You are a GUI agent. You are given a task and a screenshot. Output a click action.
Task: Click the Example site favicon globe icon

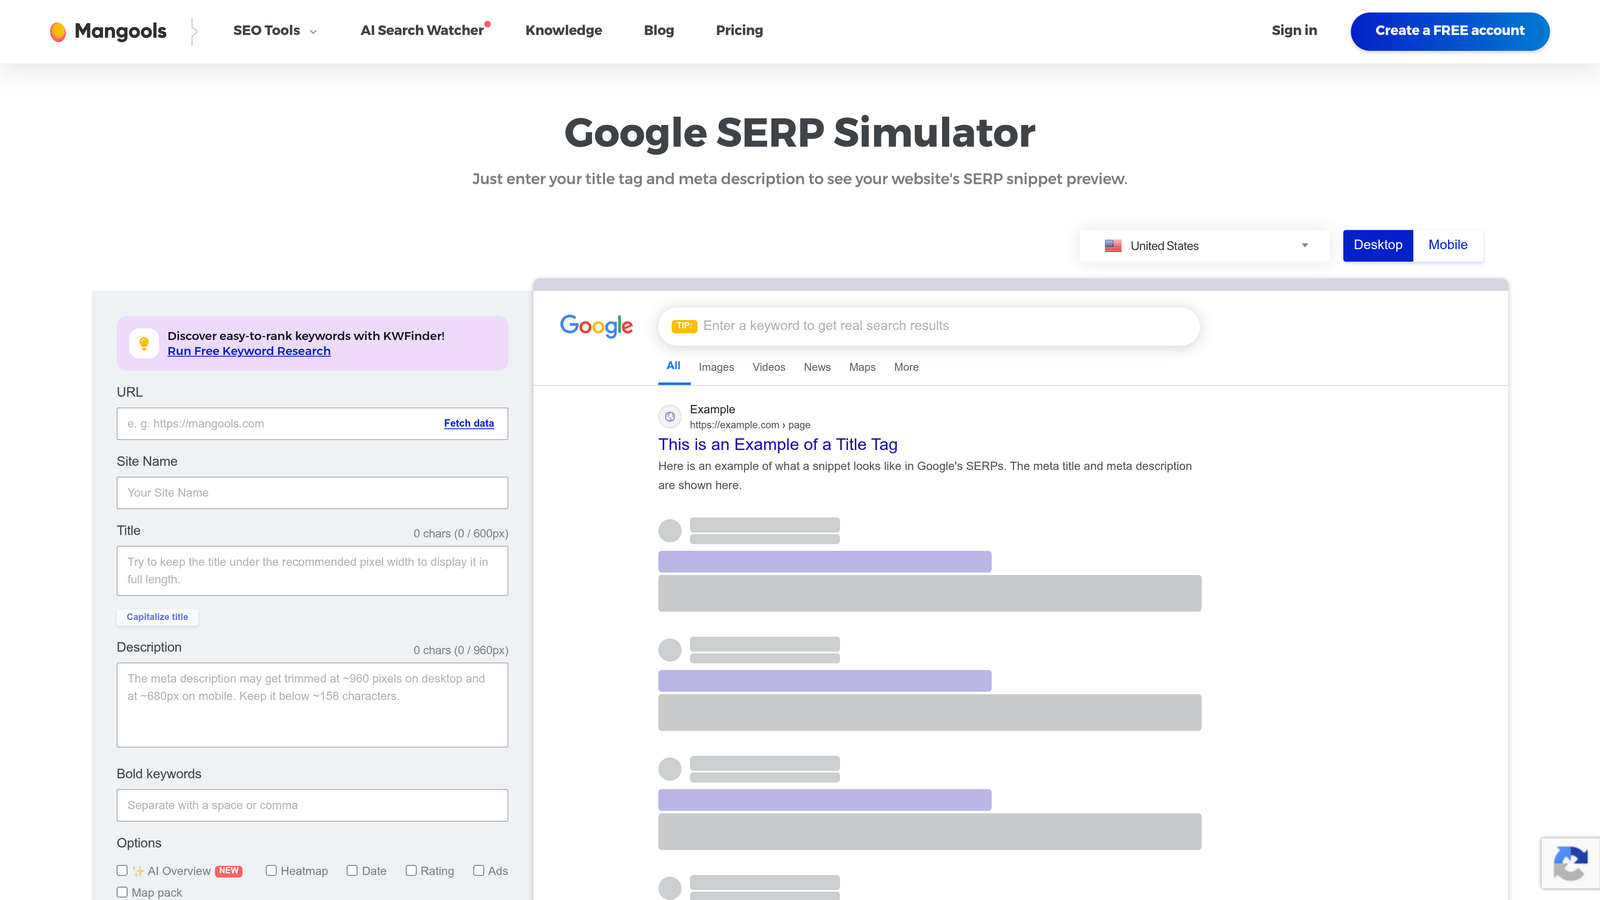(x=670, y=417)
